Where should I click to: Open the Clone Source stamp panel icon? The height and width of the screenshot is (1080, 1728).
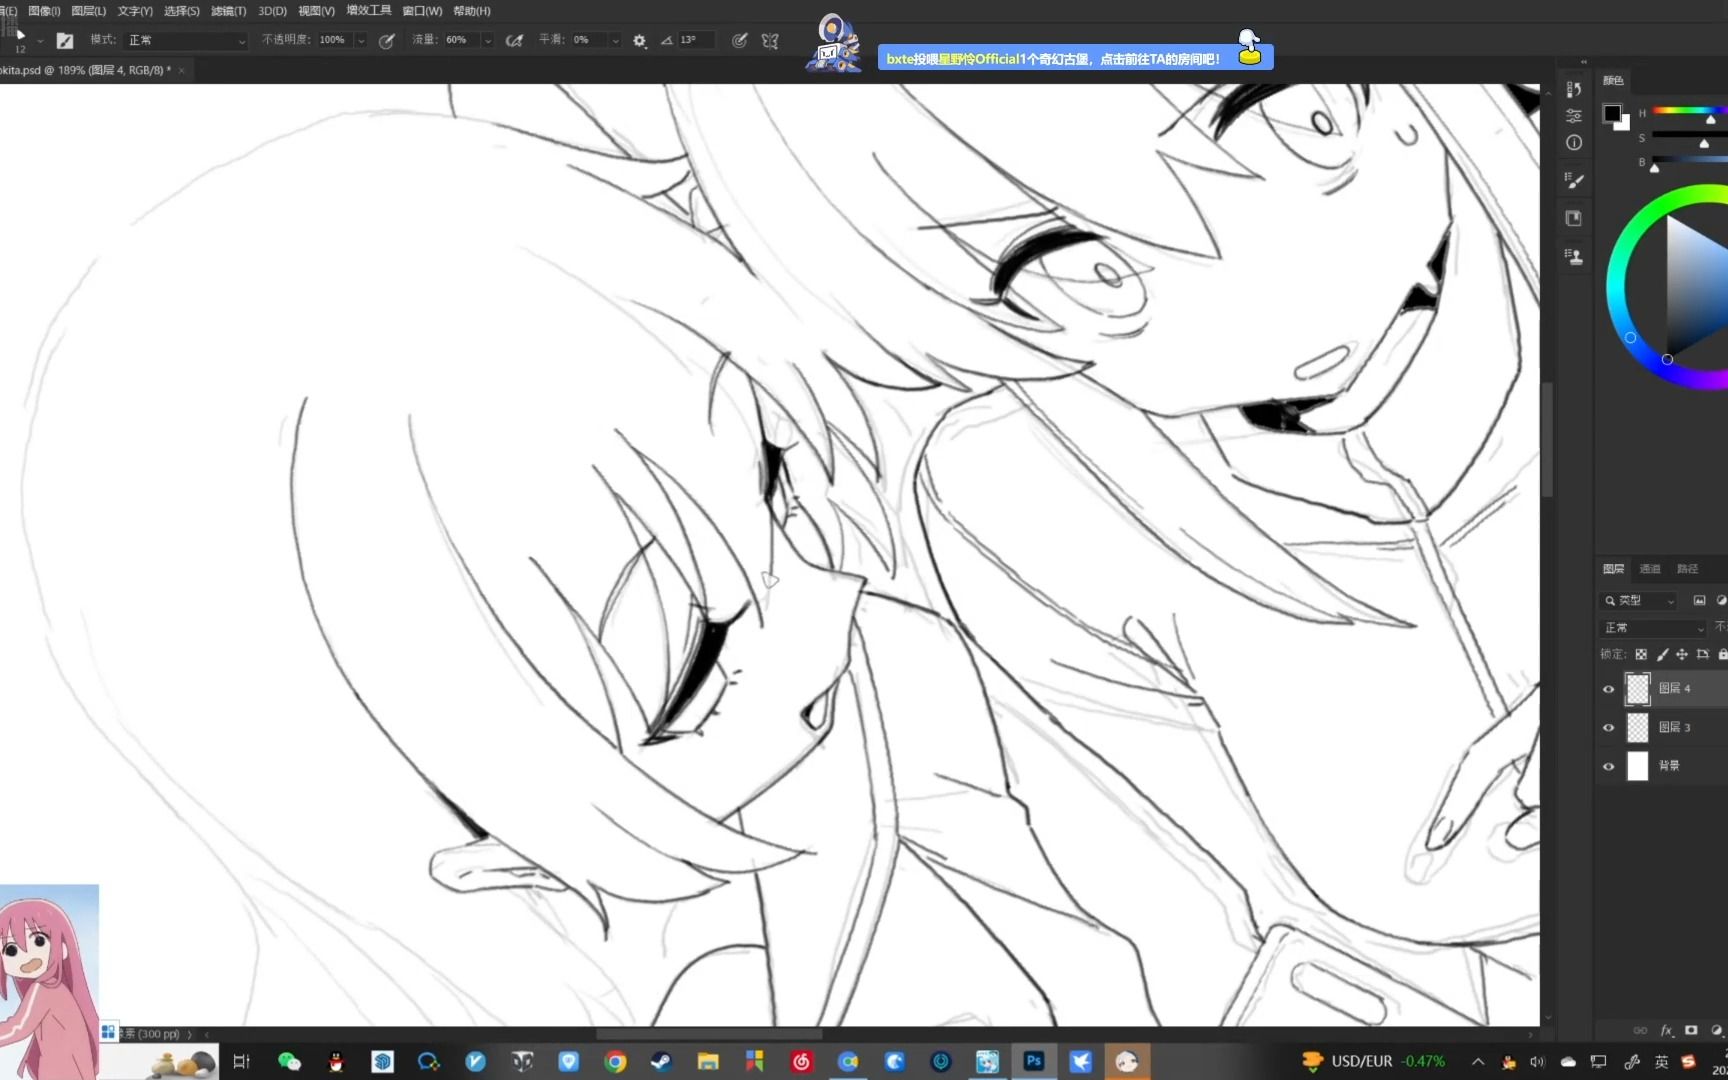click(1574, 256)
